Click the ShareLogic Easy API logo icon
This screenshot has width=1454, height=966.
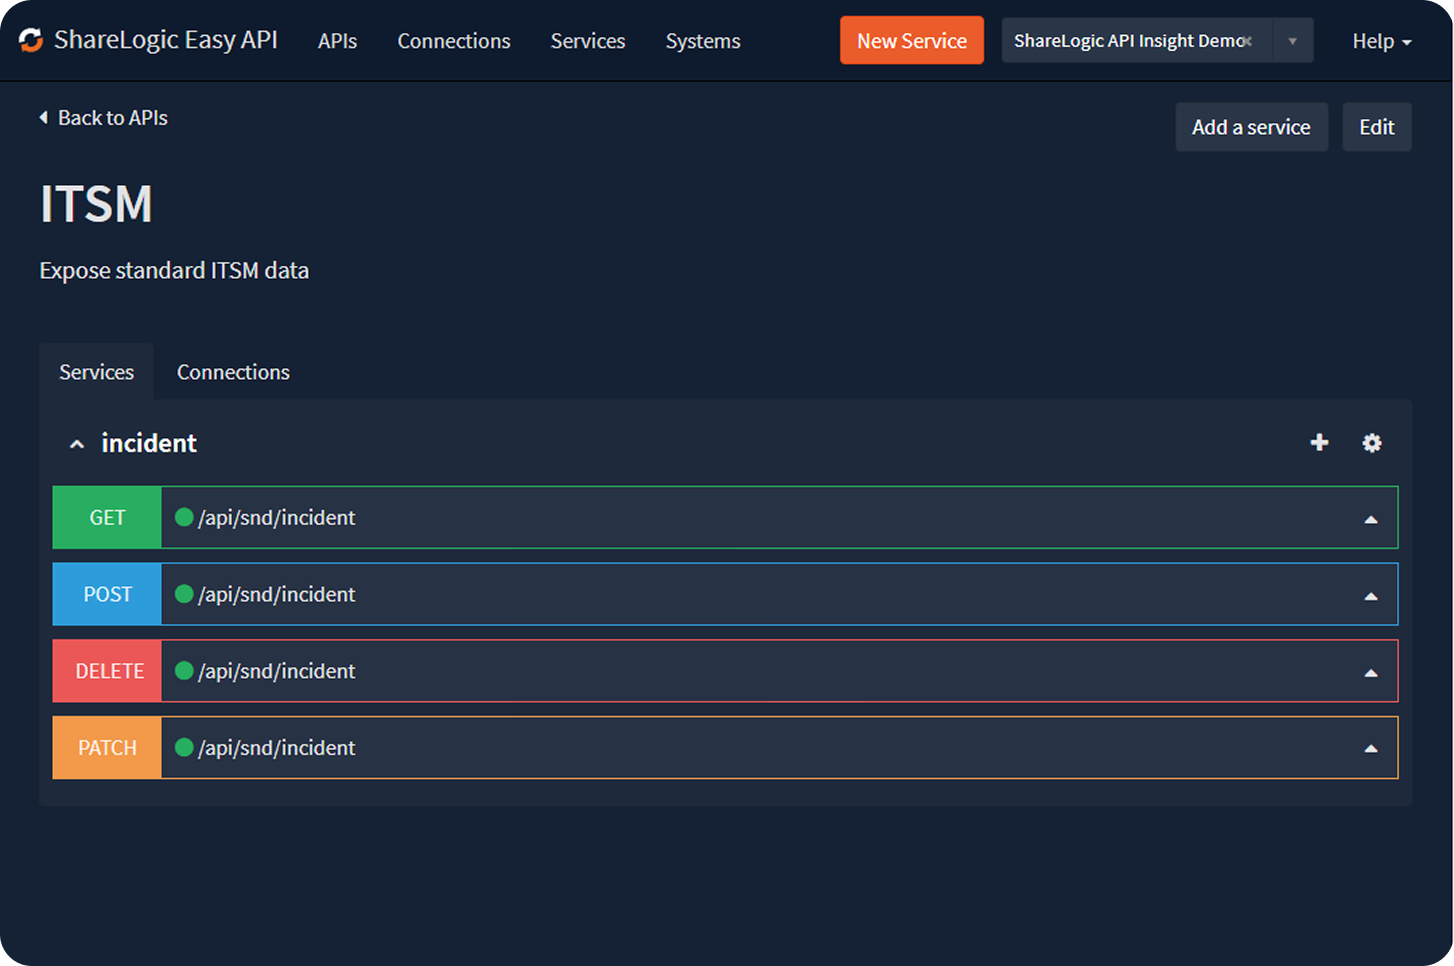[x=31, y=40]
